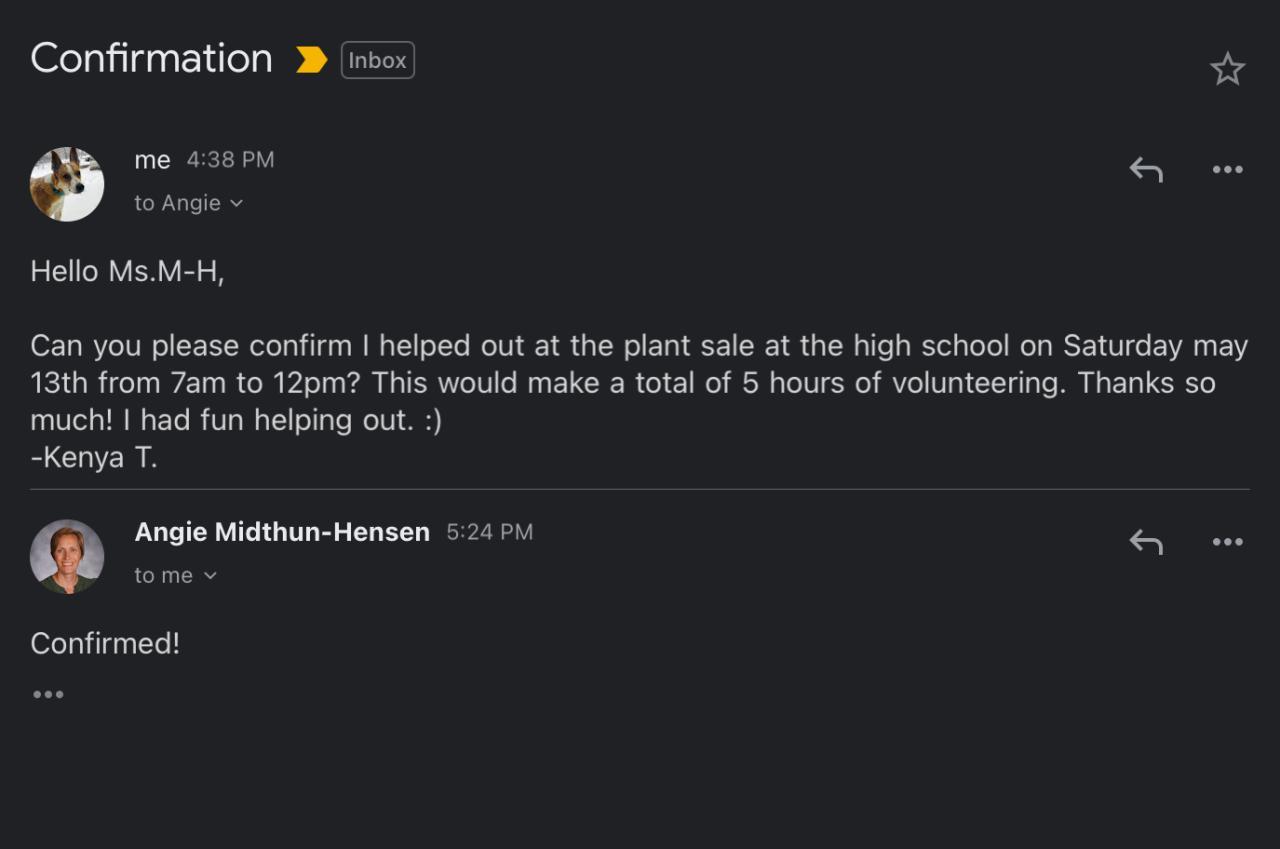Reply to the 4:38 PM message
The width and height of the screenshot is (1280, 849).
(1146, 169)
